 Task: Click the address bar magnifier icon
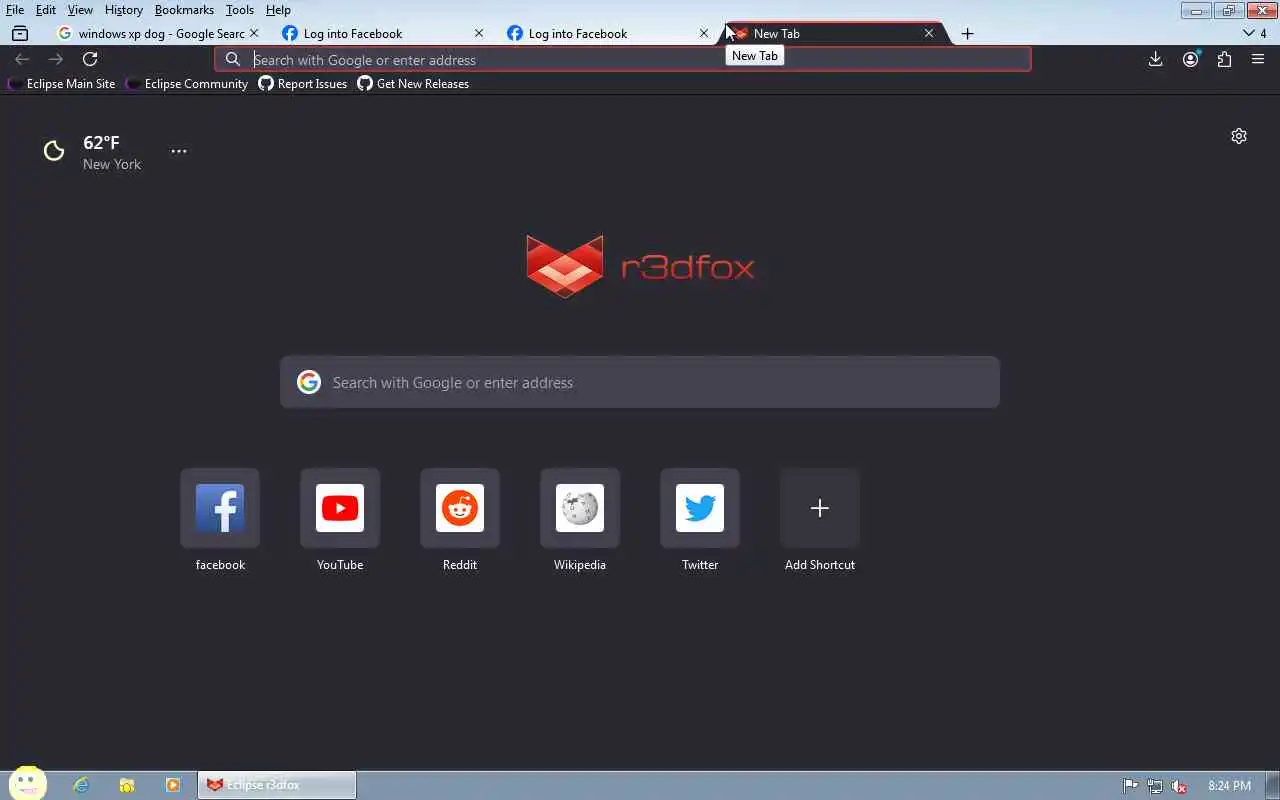point(233,60)
